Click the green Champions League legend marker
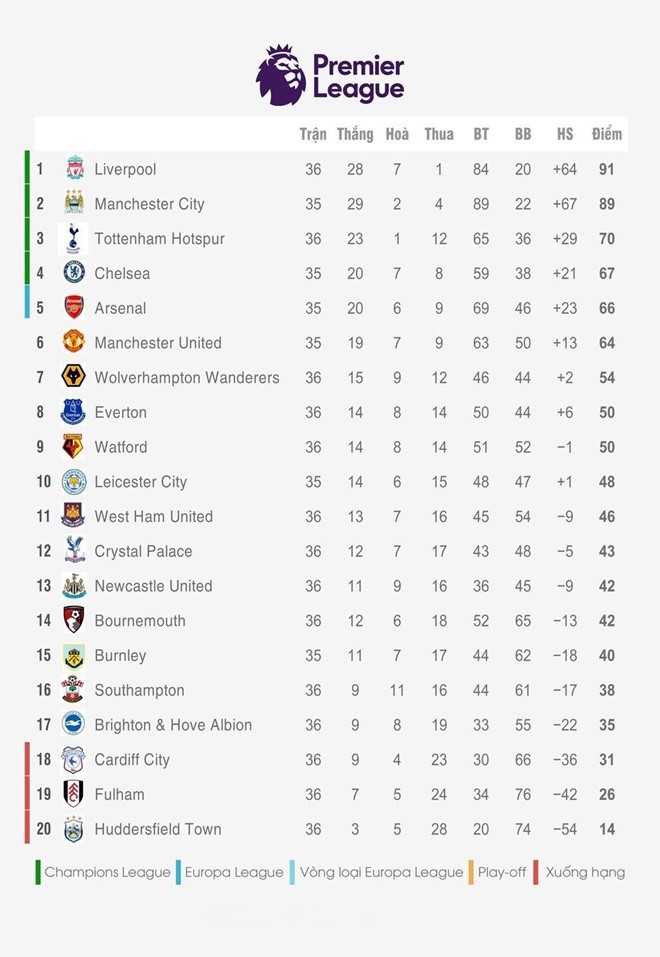This screenshot has height=957, width=660. (38, 872)
